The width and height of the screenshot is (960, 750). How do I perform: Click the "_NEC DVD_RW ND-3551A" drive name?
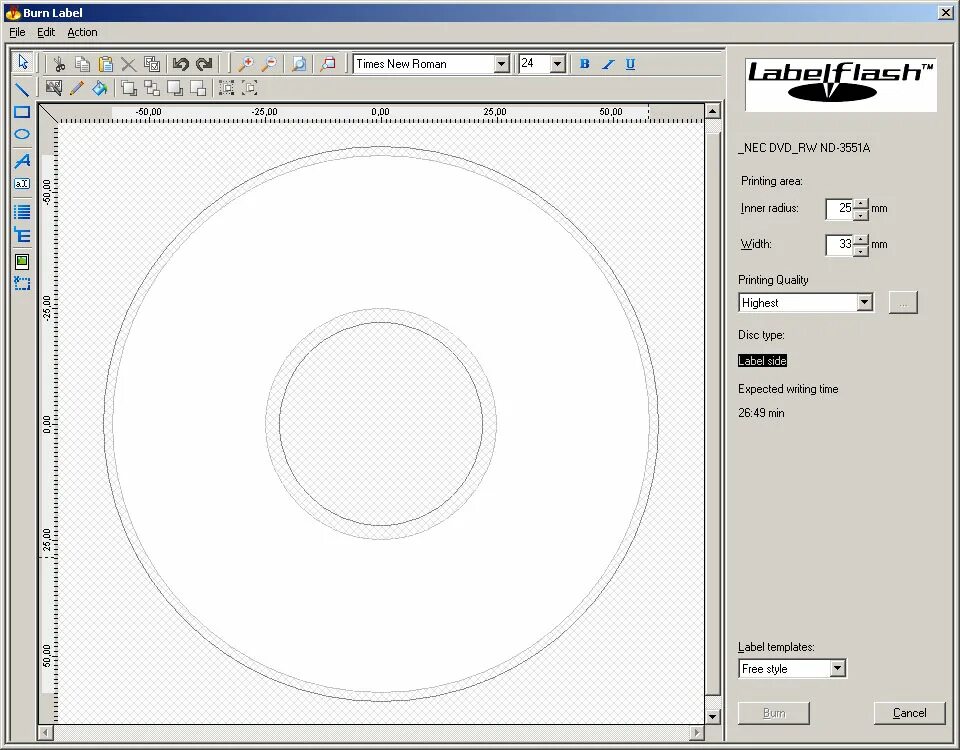point(803,148)
